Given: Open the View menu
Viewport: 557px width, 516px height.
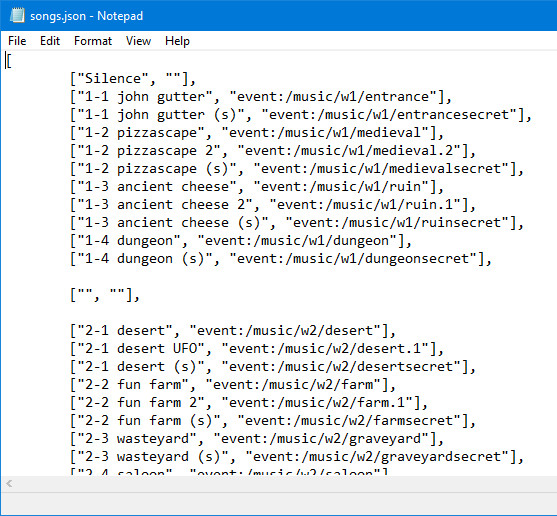Looking at the screenshot, I should 138,41.
